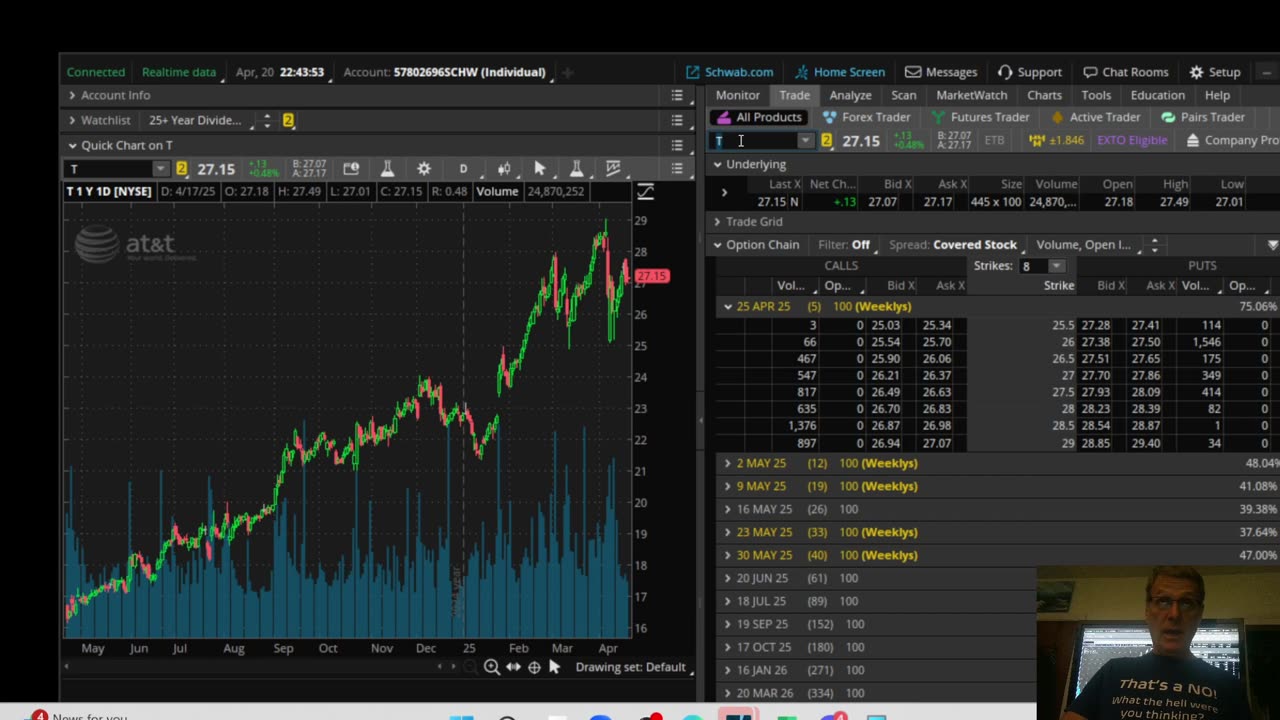The image size is (1280, 720).
Task: Click the yellow link 2 icon in Trade tab
Action: point(827,141)
